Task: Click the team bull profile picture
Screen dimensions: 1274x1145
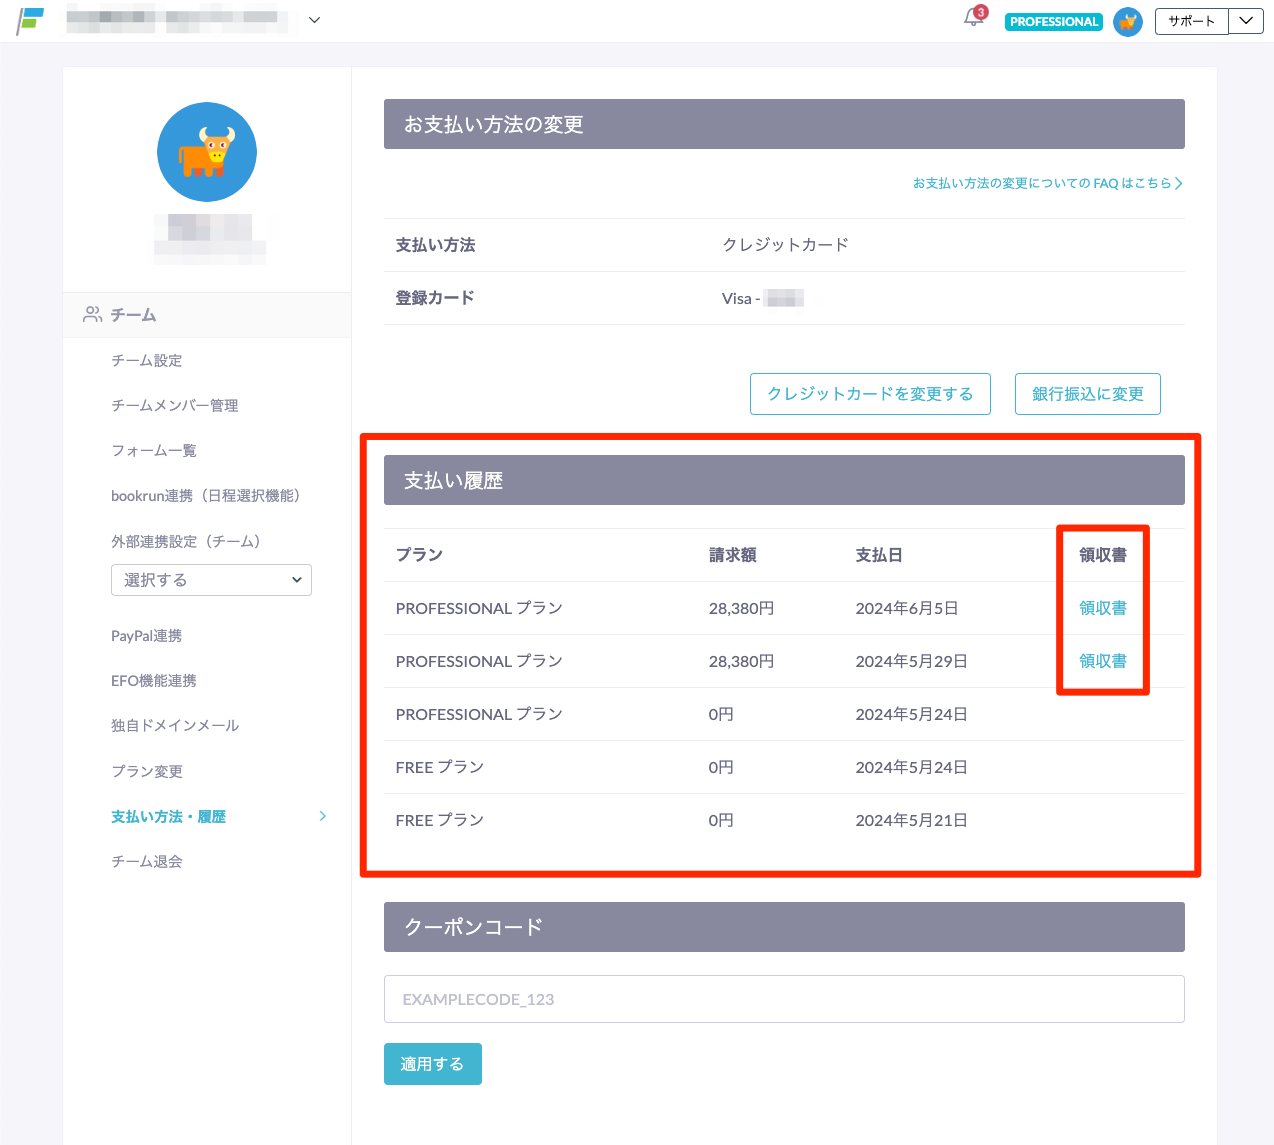Action: (207, 152)
